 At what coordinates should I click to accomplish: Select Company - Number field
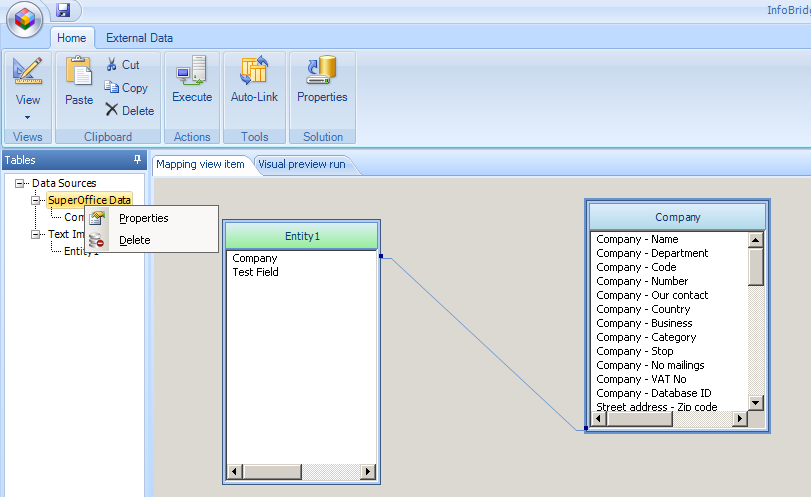[x=642, y=281]
